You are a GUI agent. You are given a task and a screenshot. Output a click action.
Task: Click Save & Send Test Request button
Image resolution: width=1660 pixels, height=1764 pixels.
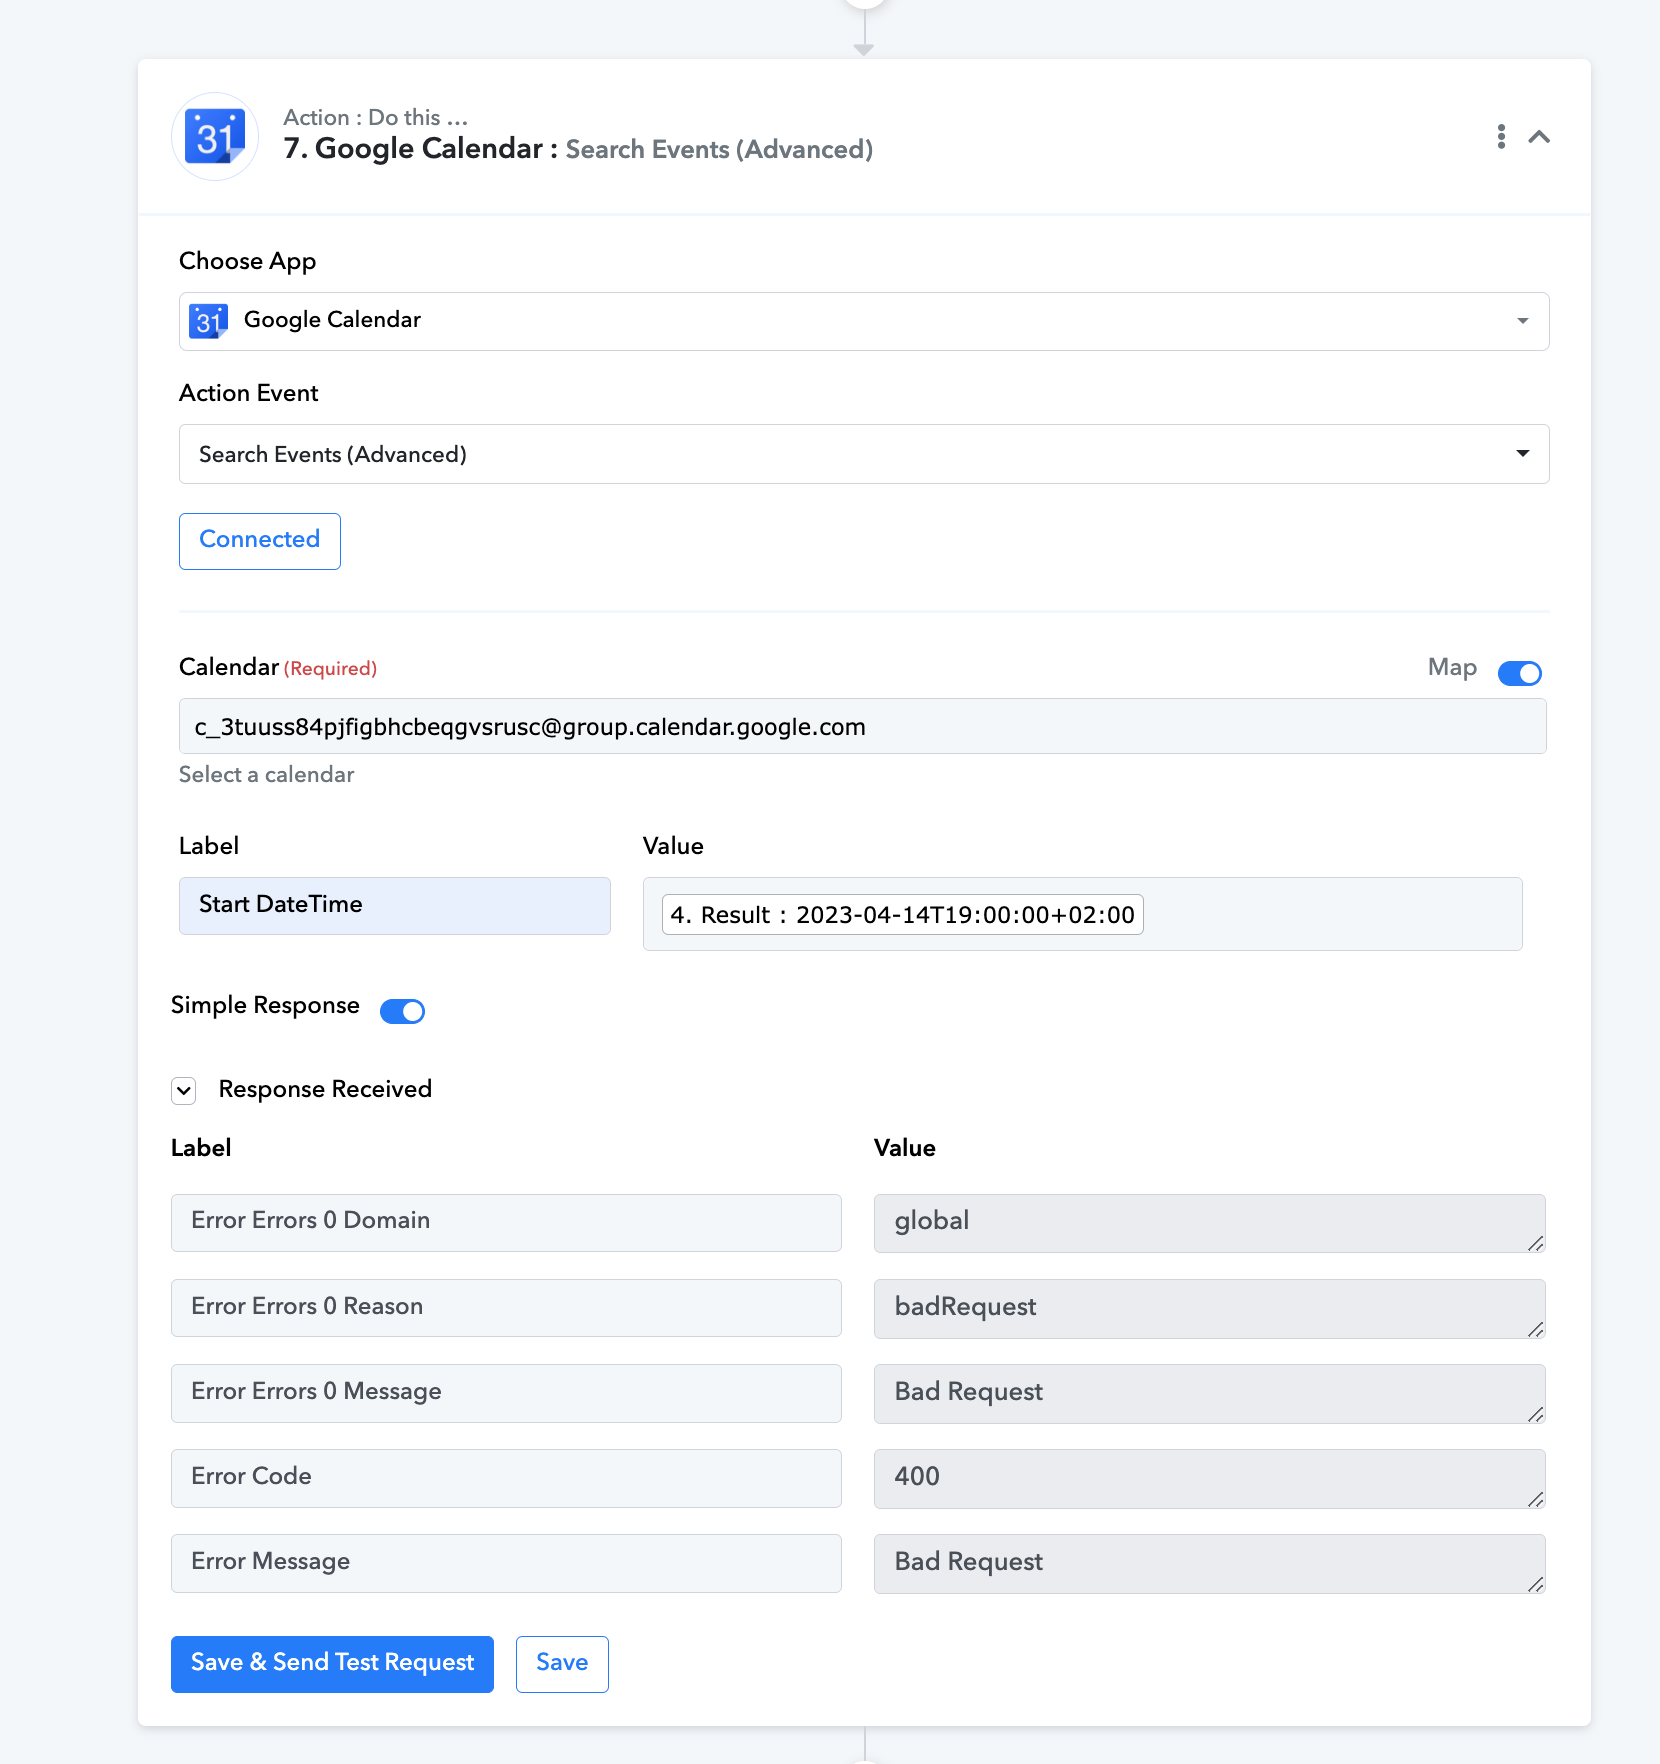point(332,1664)
